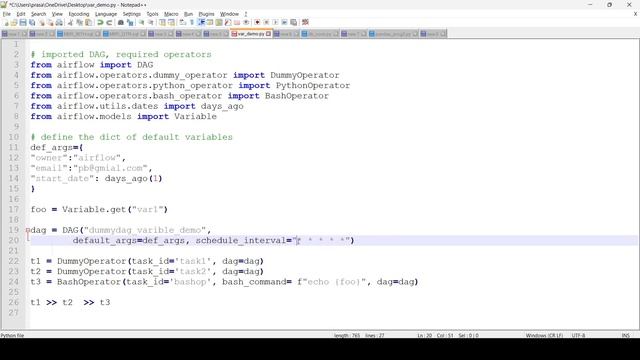The width and height of the screenshot is (640, 360).
Task: Open the Macro menu
Action: 171,14
